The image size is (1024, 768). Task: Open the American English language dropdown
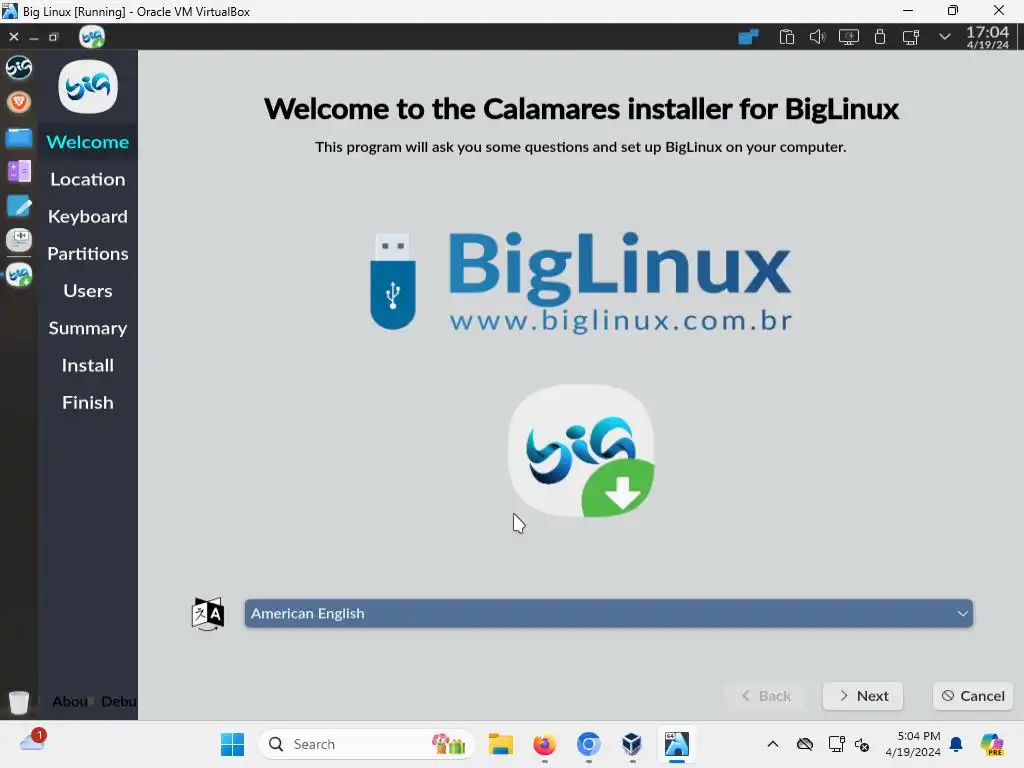coord(609,613)
